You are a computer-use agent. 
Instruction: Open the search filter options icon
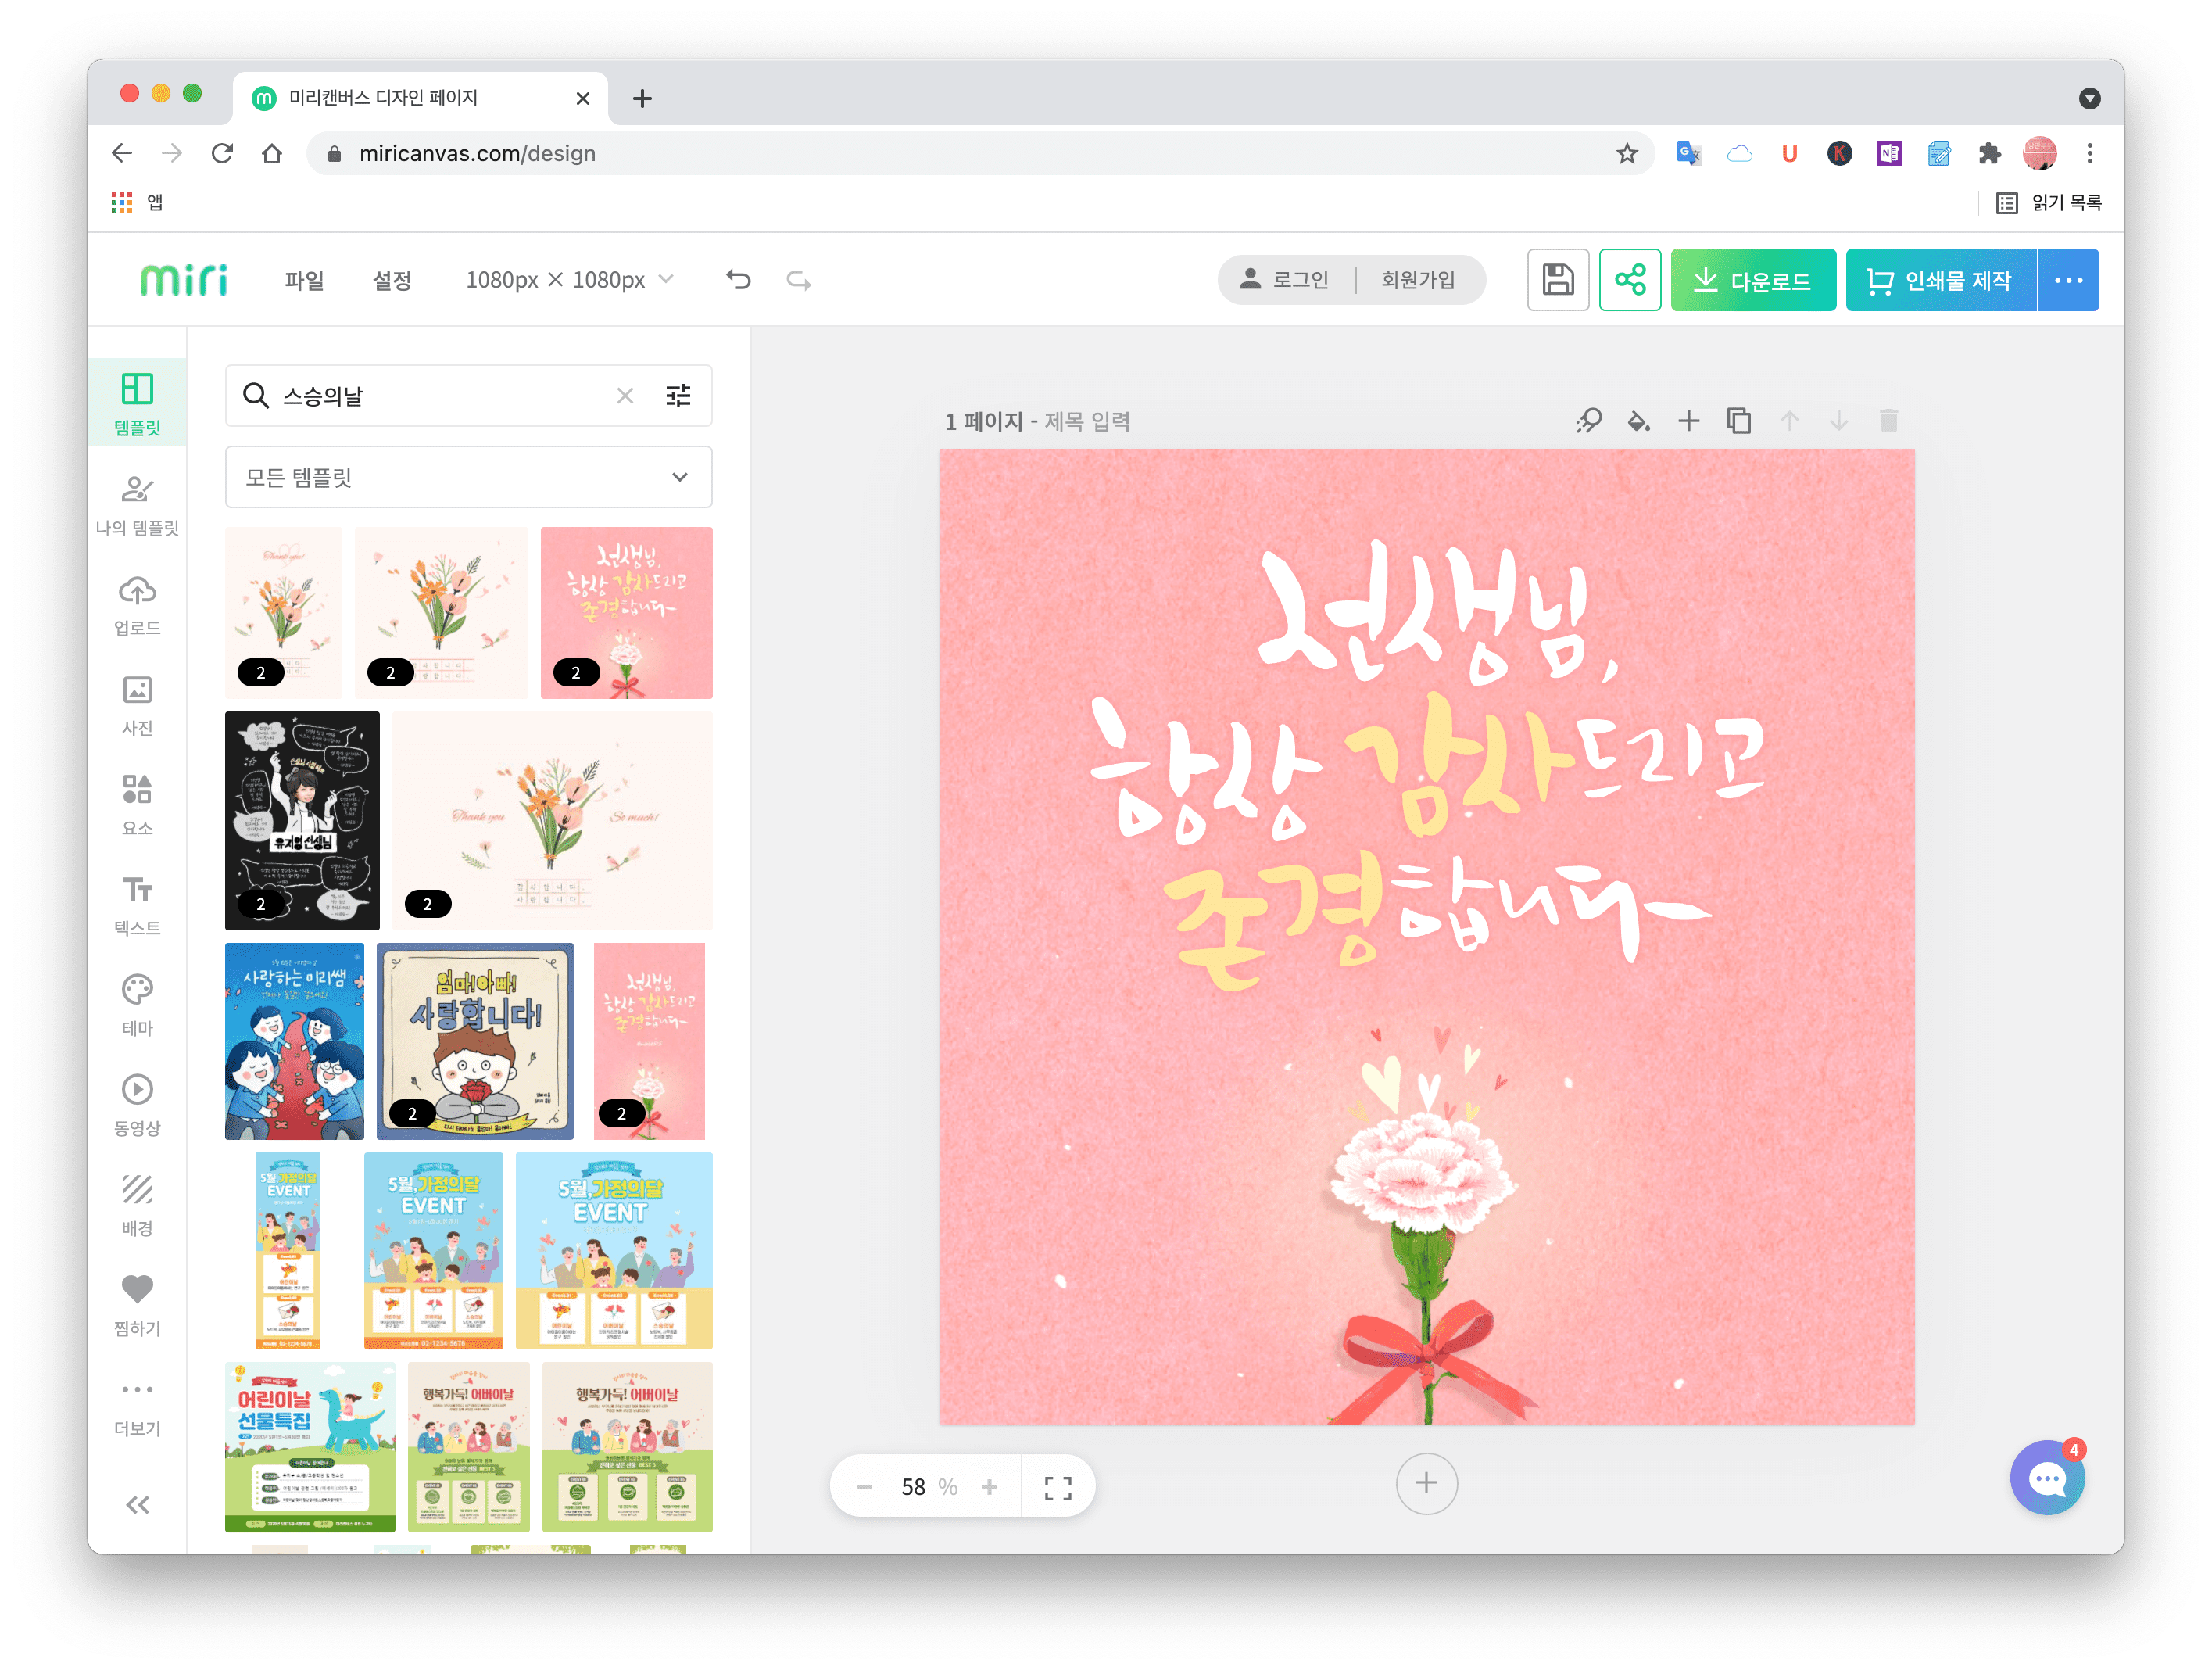[x=678, y=396]
